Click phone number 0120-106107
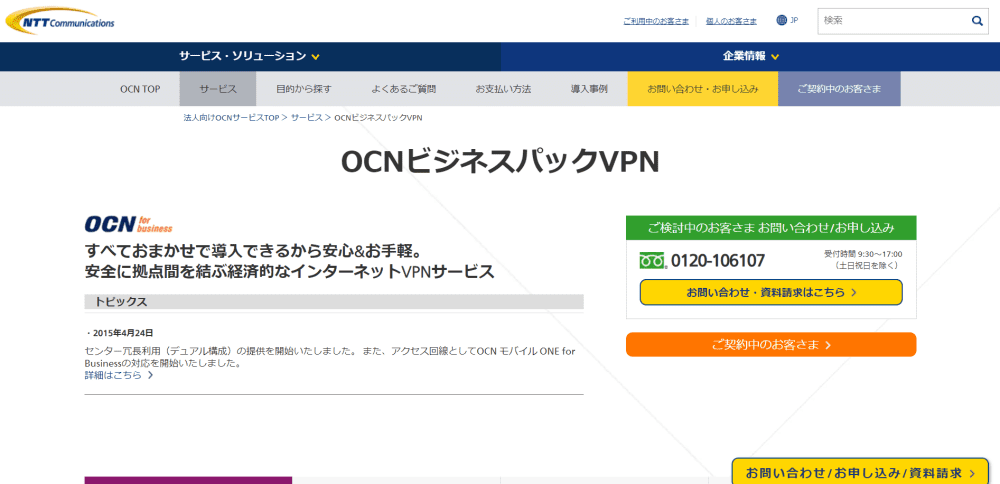Screen dimensions: 1000x484 click(x=718, y=261)
